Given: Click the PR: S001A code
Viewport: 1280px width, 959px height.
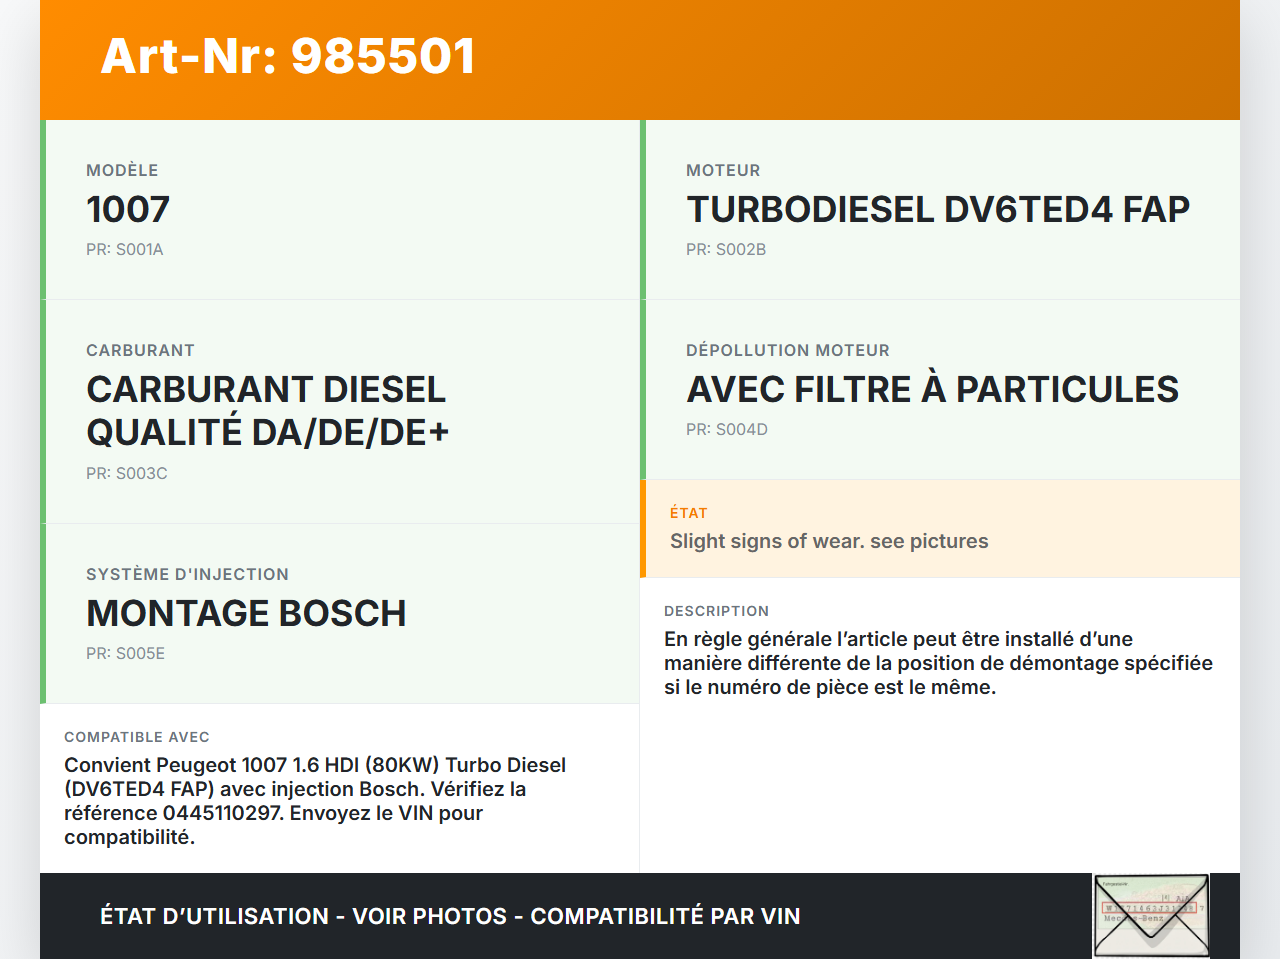Looking at the screenshot, I should [124, 250].
